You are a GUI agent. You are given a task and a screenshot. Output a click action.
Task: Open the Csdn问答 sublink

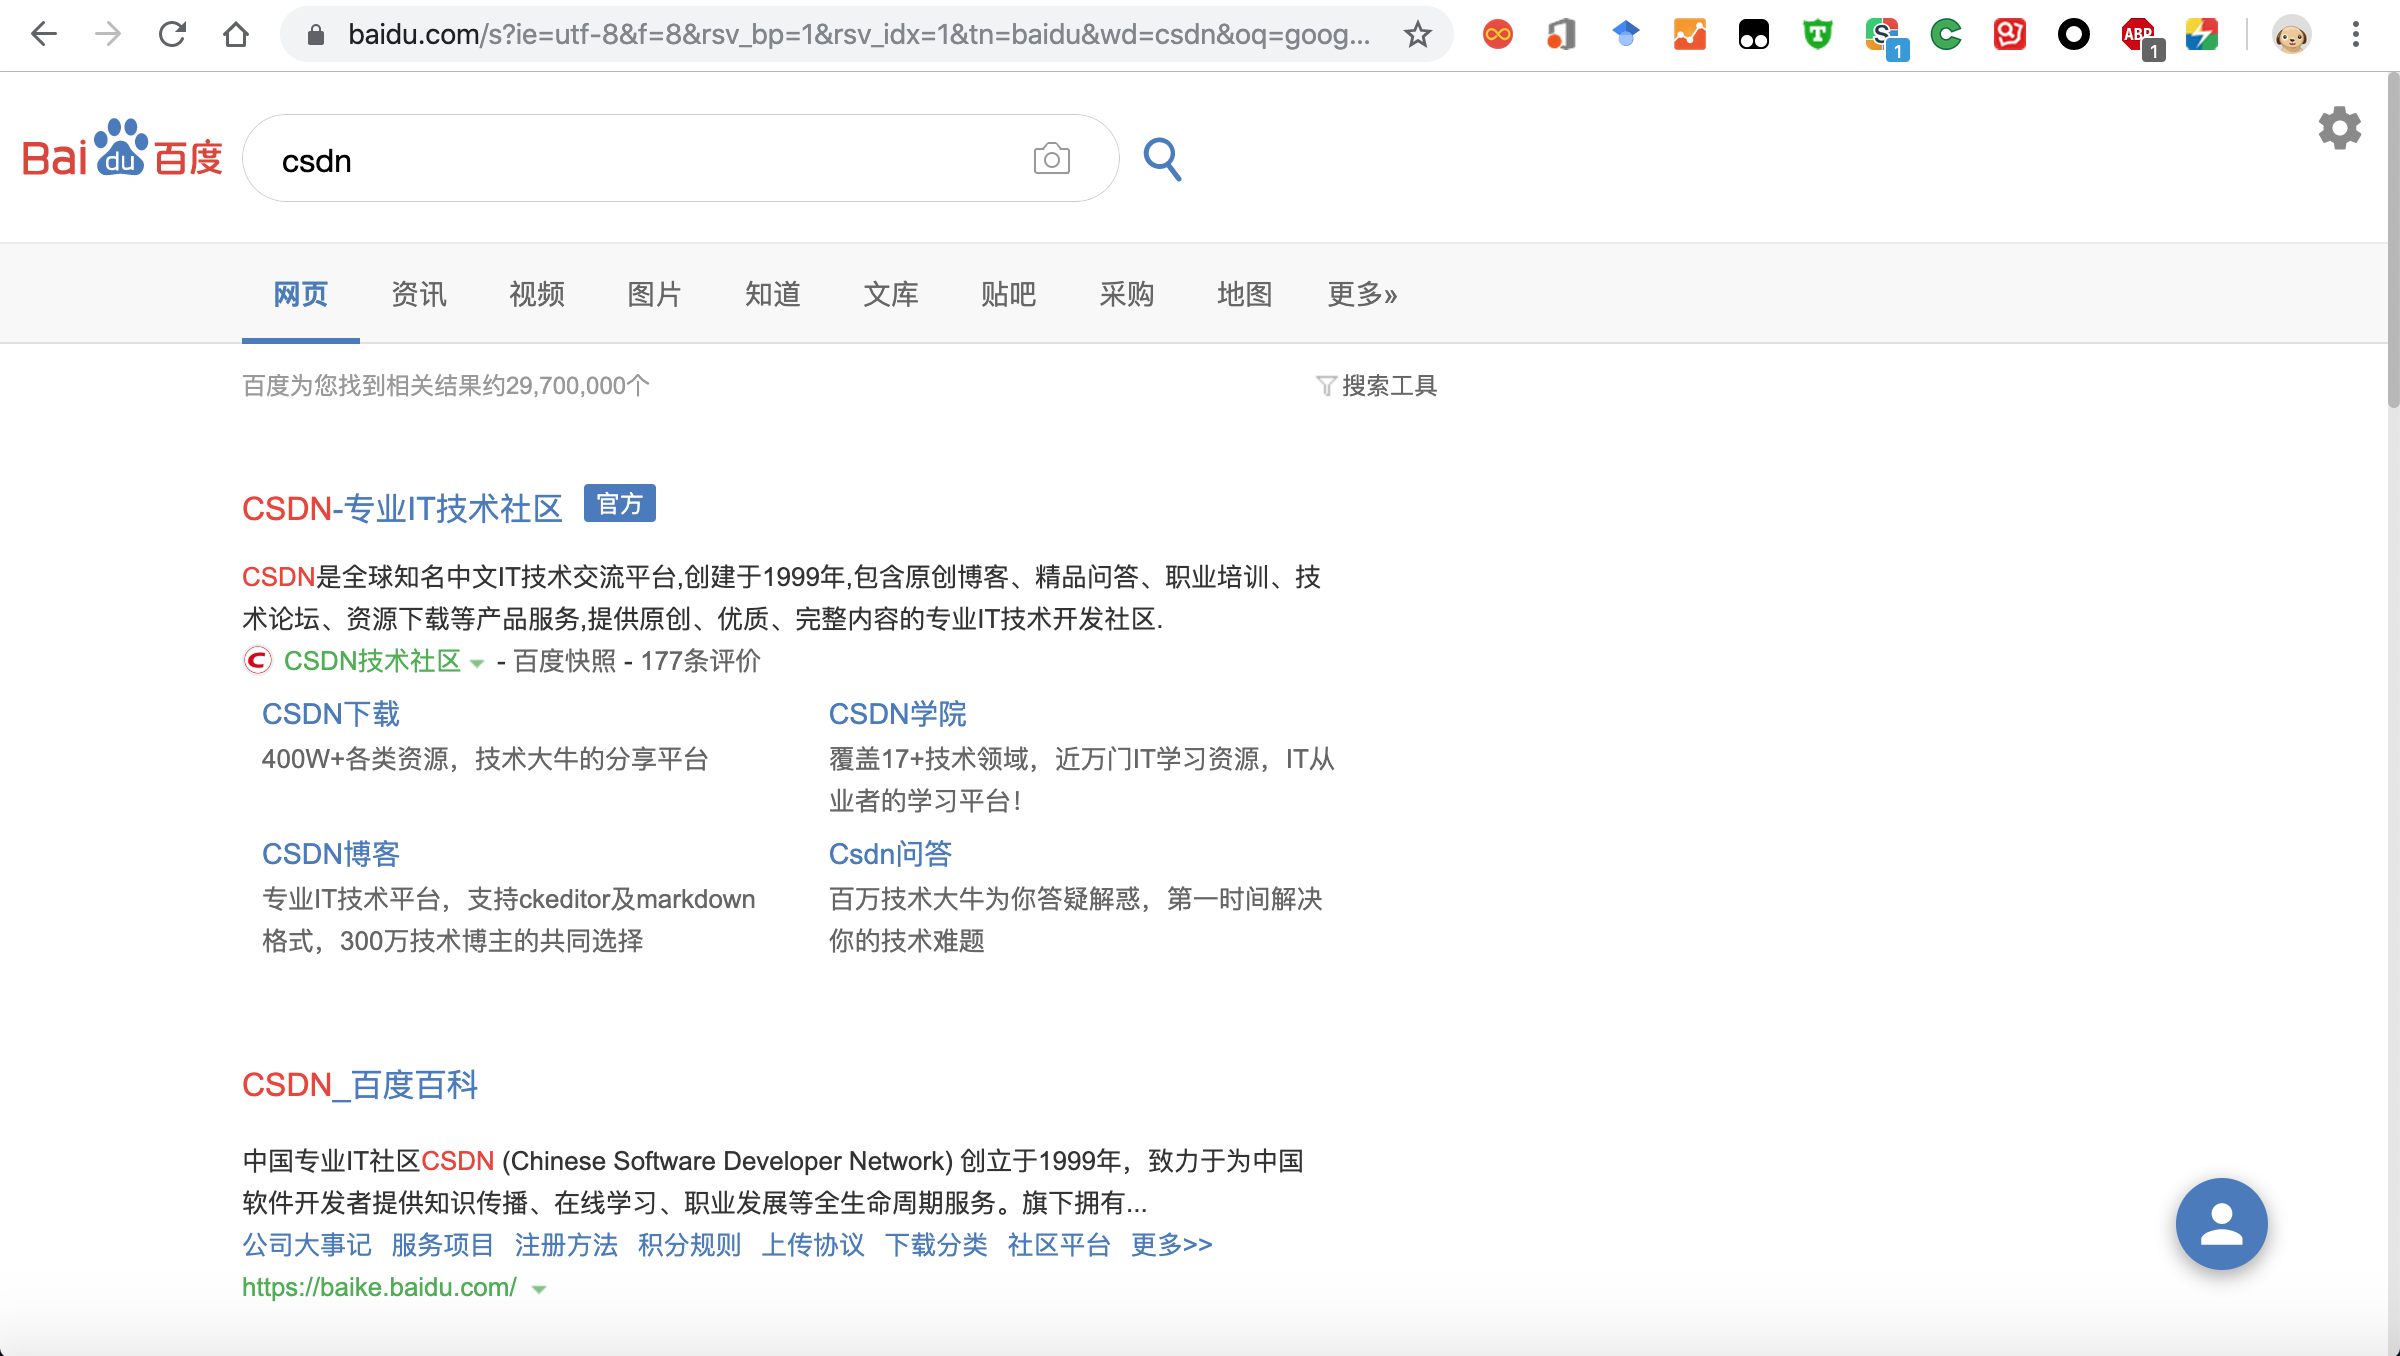tap(890, 854)
